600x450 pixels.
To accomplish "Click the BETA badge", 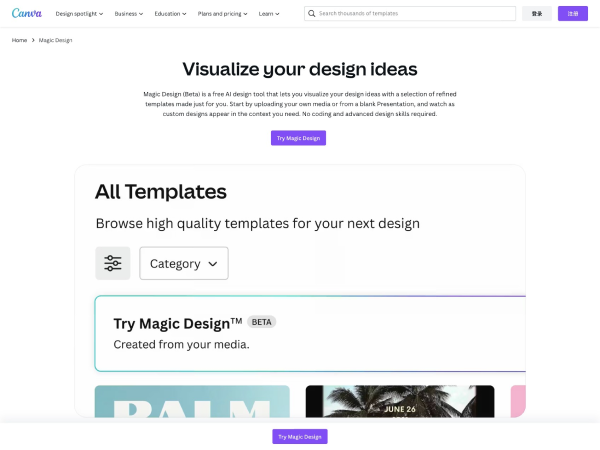I will (x=262, y=322).
